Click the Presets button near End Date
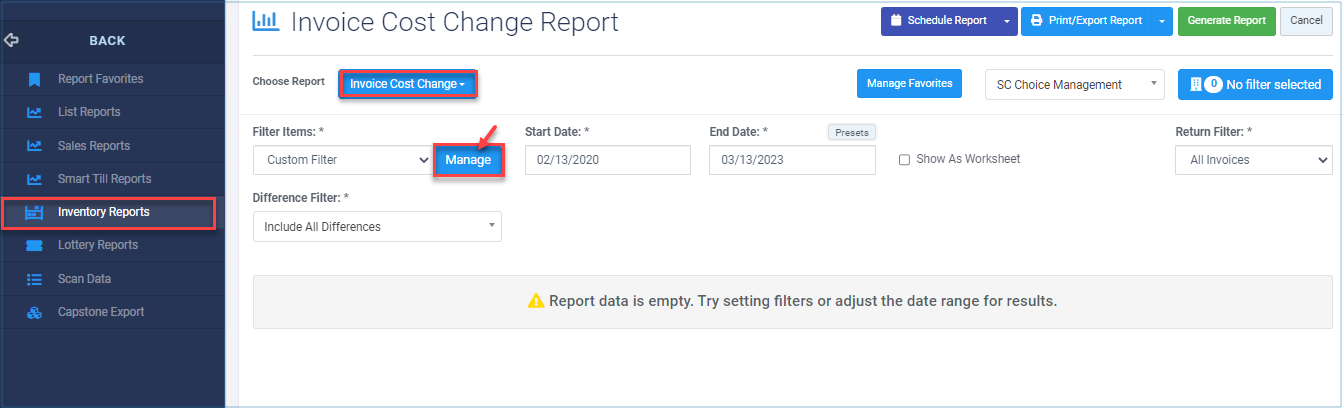Screen dimensions: 1344x408 pyautogui.click(x=851, y=132)
